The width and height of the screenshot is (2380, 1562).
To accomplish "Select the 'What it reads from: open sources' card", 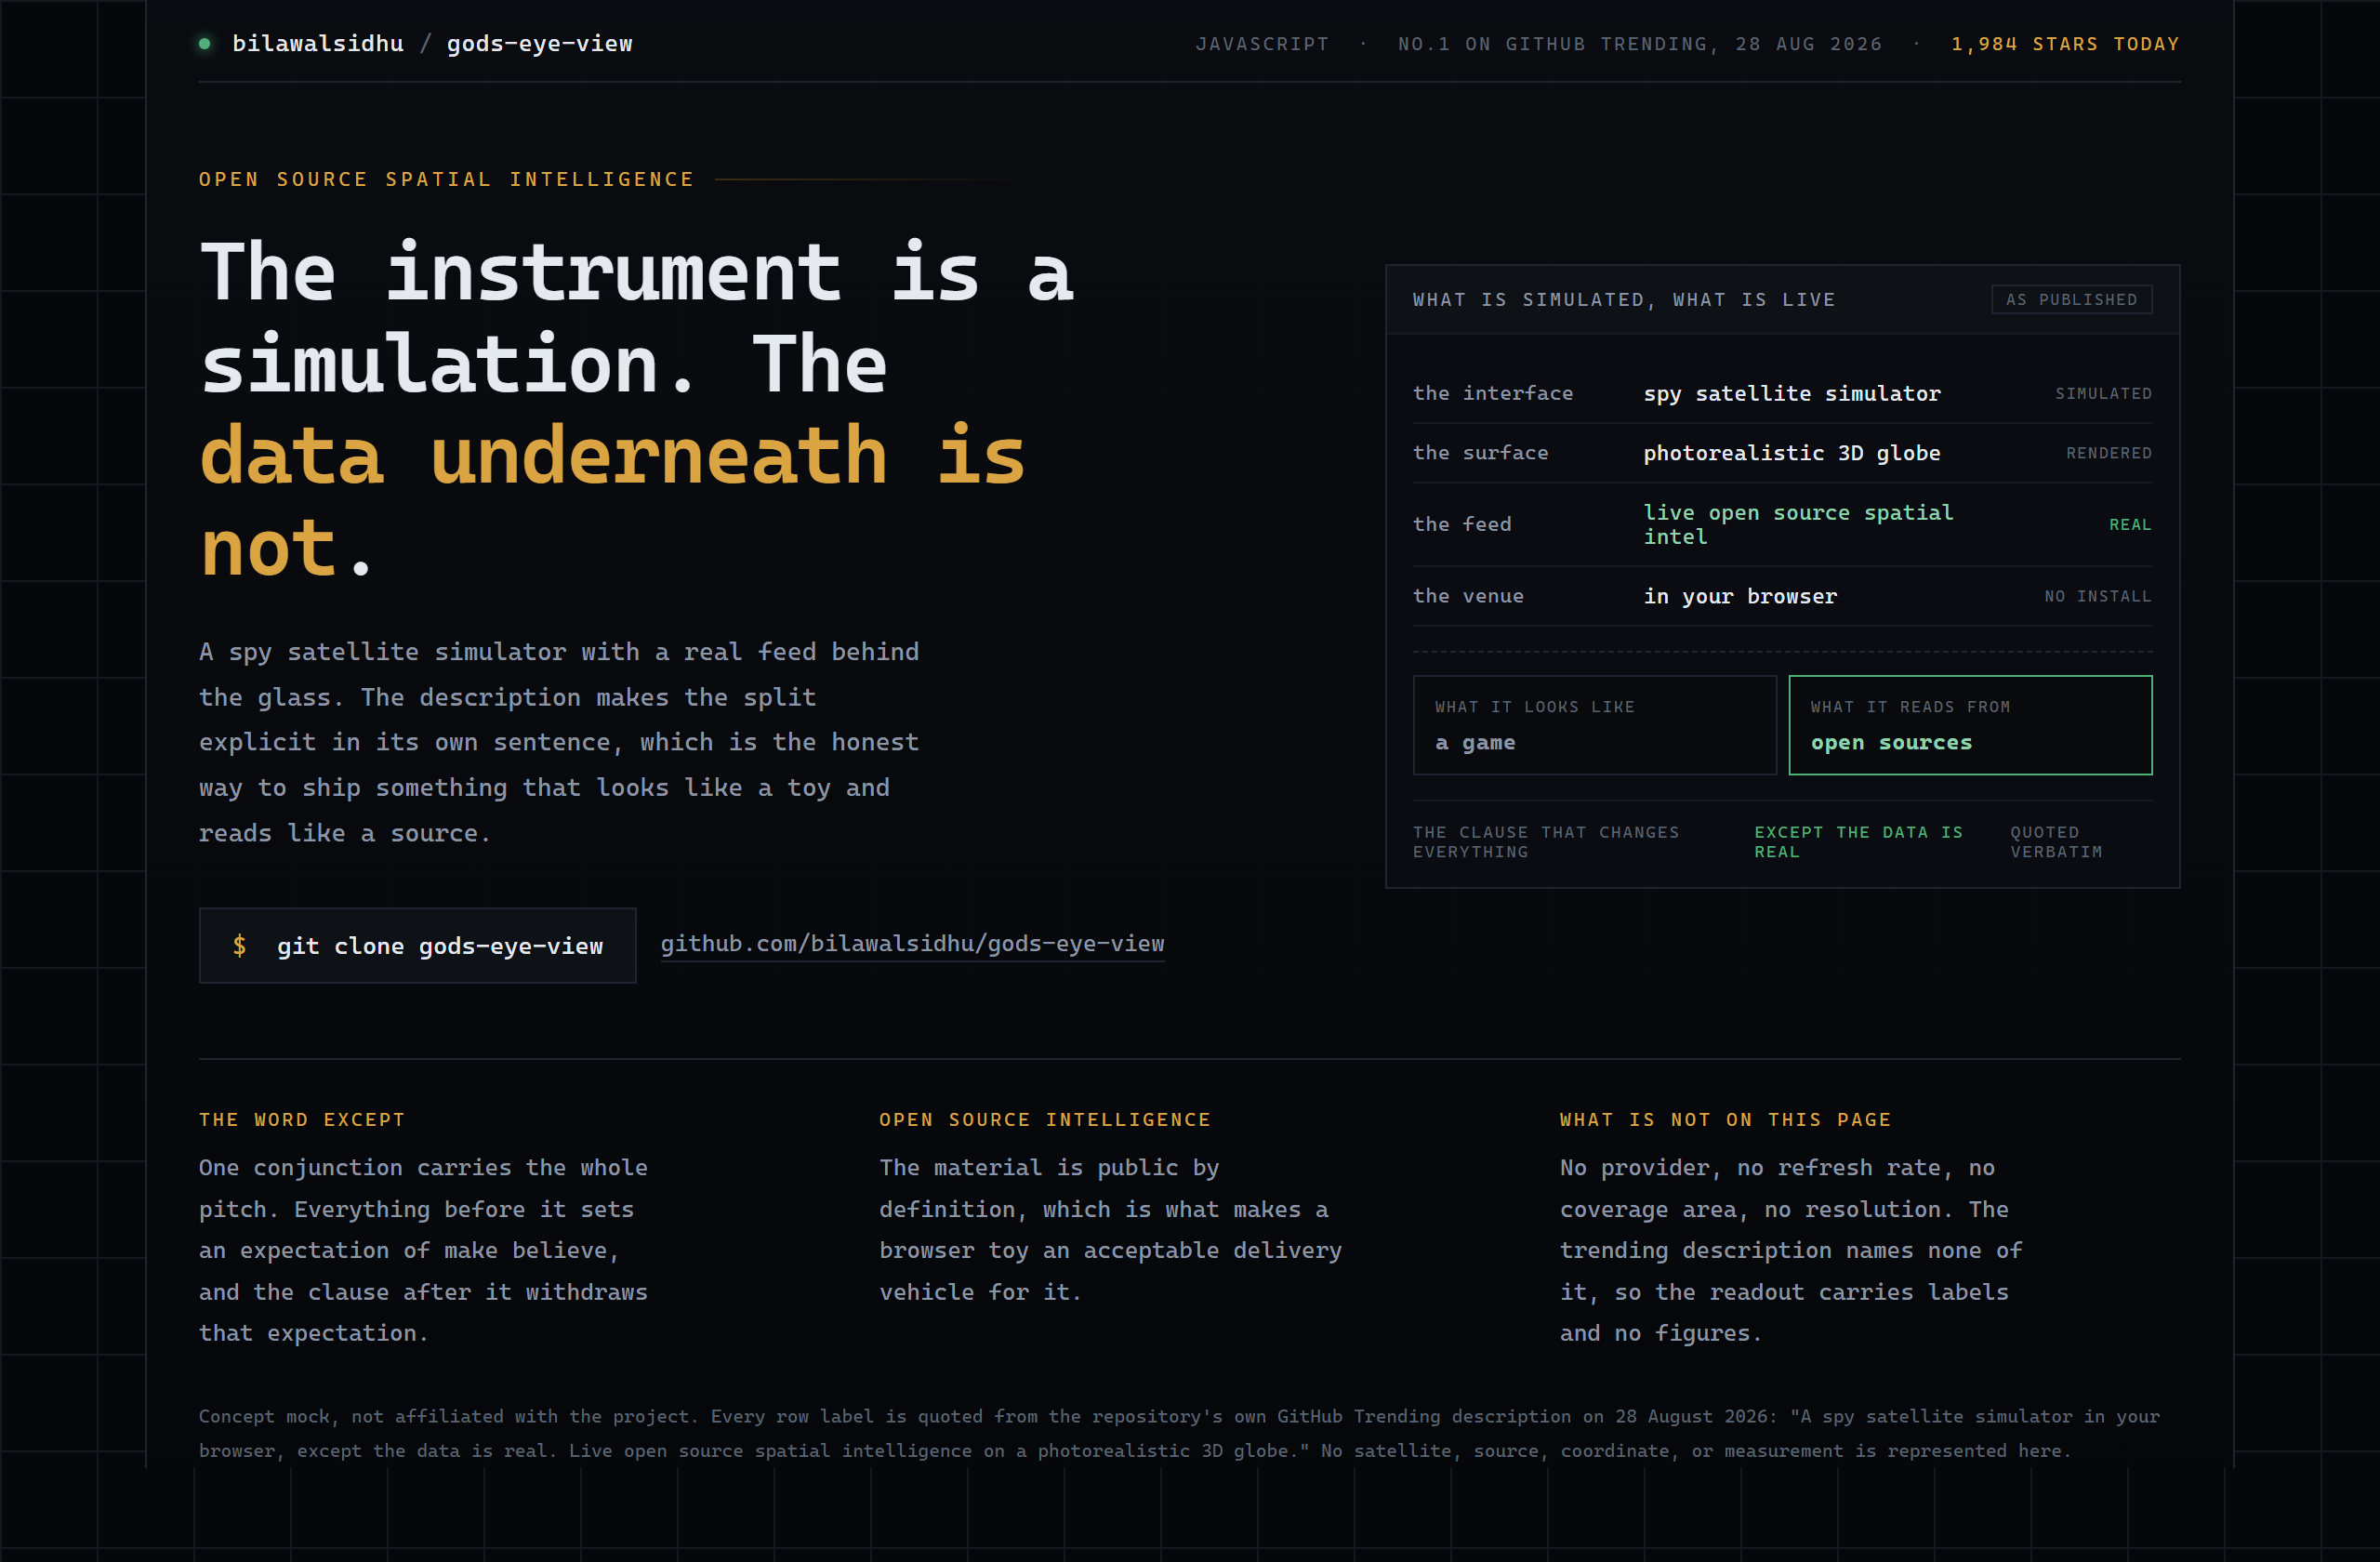I will [1969, 724].
